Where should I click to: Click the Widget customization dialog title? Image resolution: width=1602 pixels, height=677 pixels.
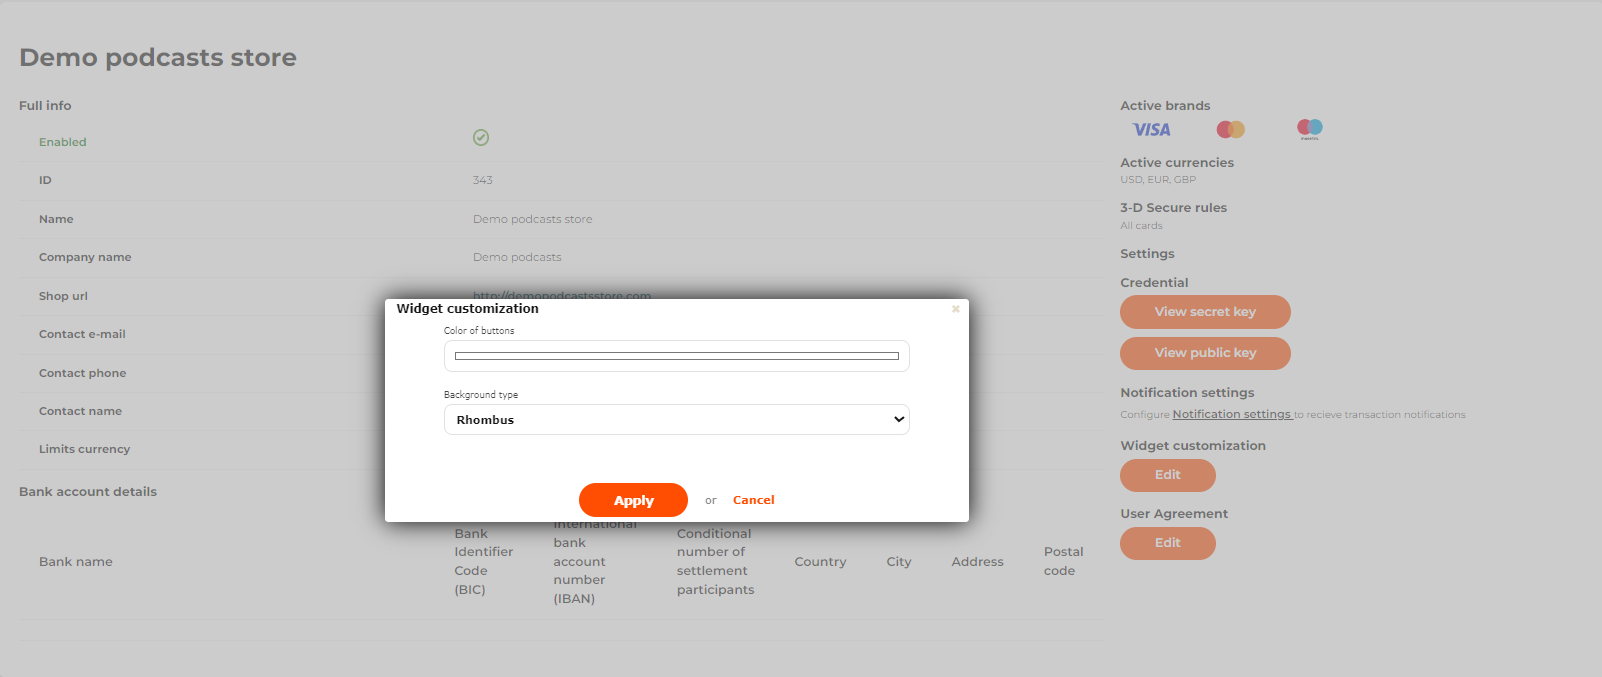pyautogui.click(x=468, y=309)
